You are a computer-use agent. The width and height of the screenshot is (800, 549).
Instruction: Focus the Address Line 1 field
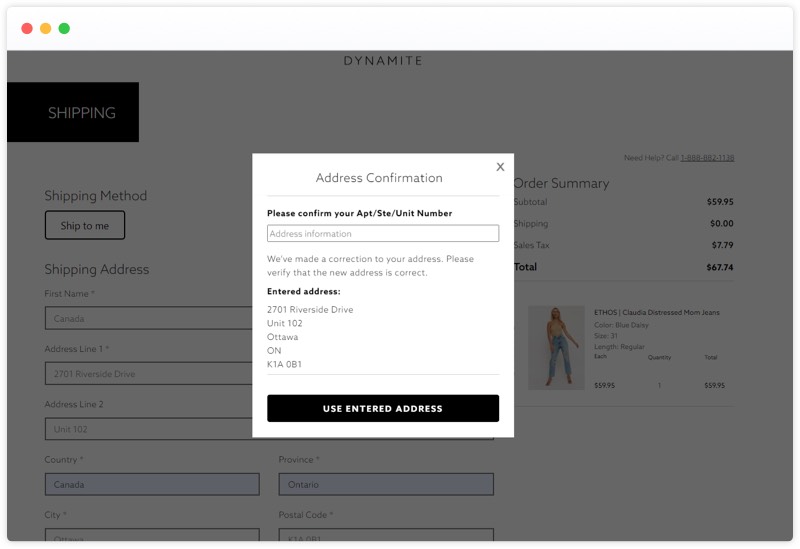pyautogui.click(x=148, y=374)
